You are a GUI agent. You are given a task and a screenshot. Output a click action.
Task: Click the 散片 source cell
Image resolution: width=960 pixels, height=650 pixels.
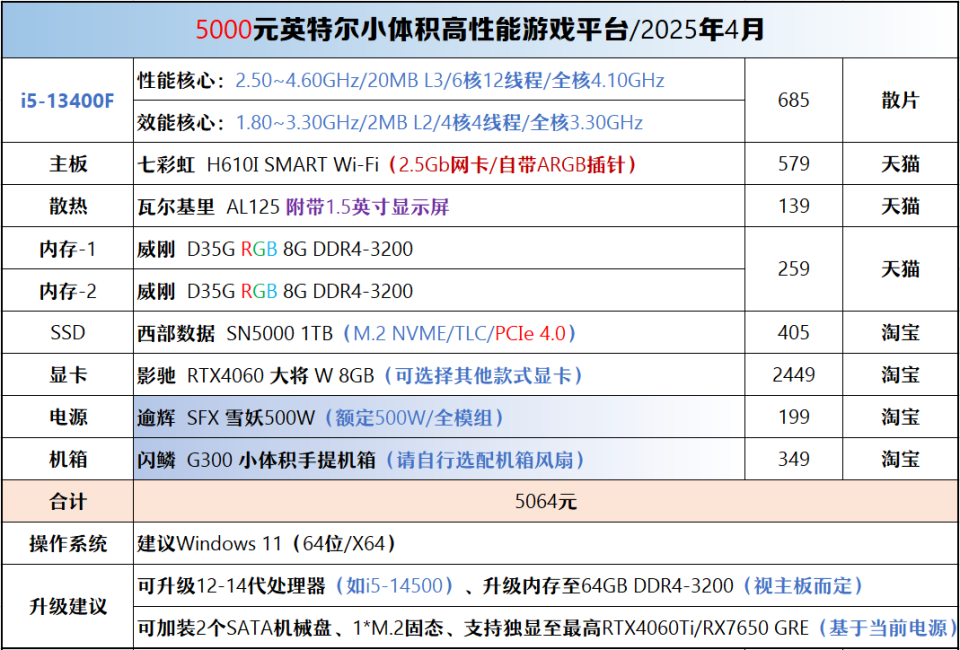pyautogui.click(x=901, y=100)
